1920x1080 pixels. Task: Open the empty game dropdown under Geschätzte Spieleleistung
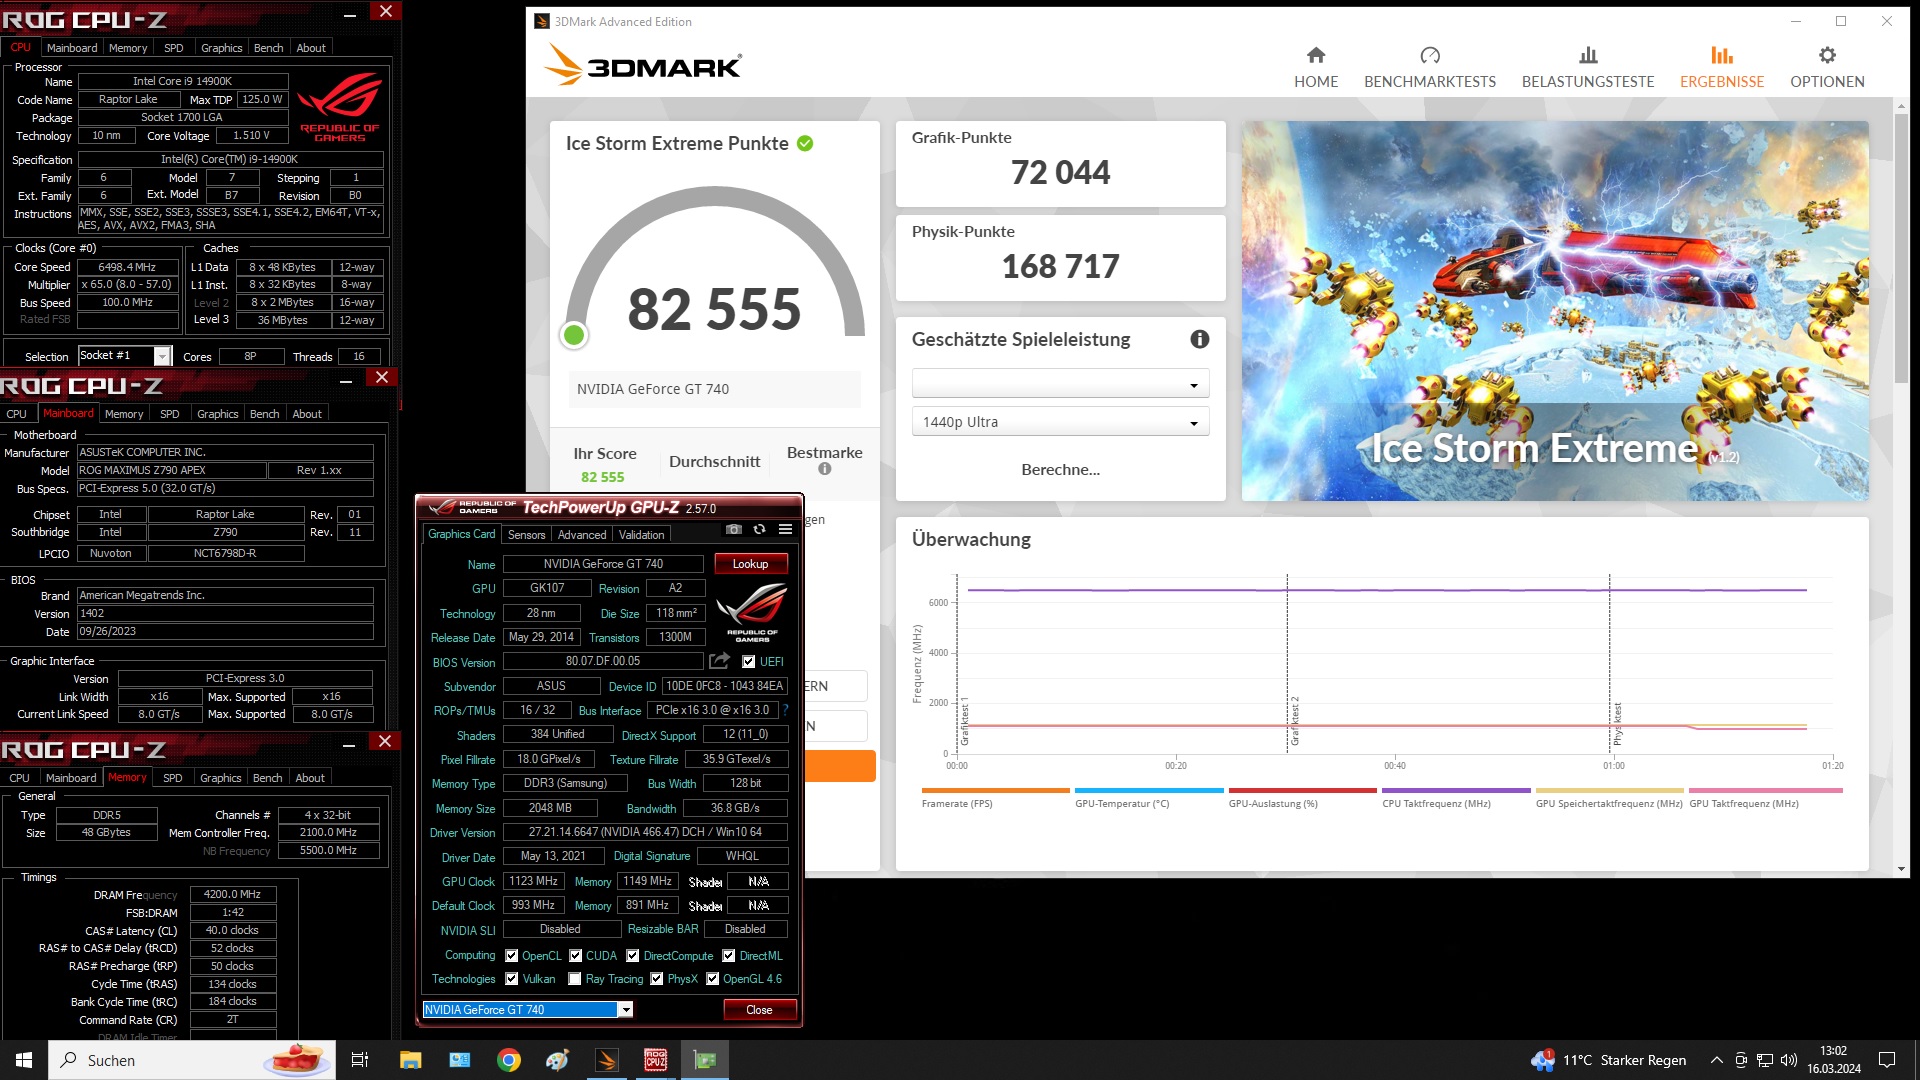pyautogui.click(x=1060, y=384)
